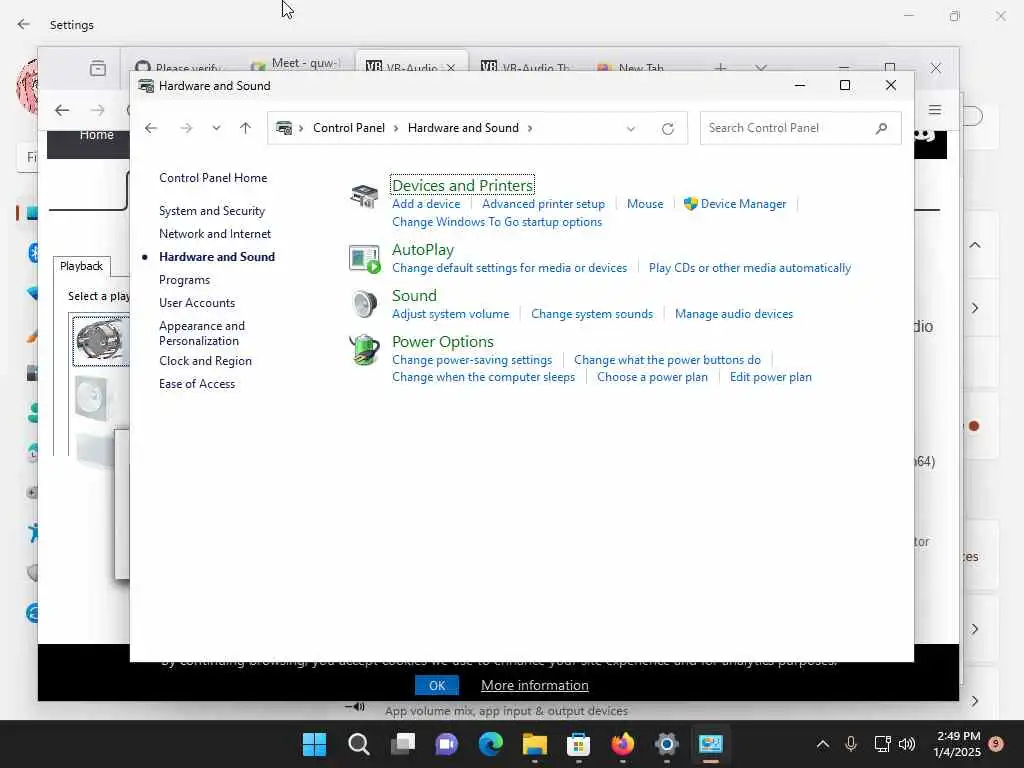Click the search magnifier icon in Control Panel
This screenshot has width=1024, height=768.
[882, 128]
